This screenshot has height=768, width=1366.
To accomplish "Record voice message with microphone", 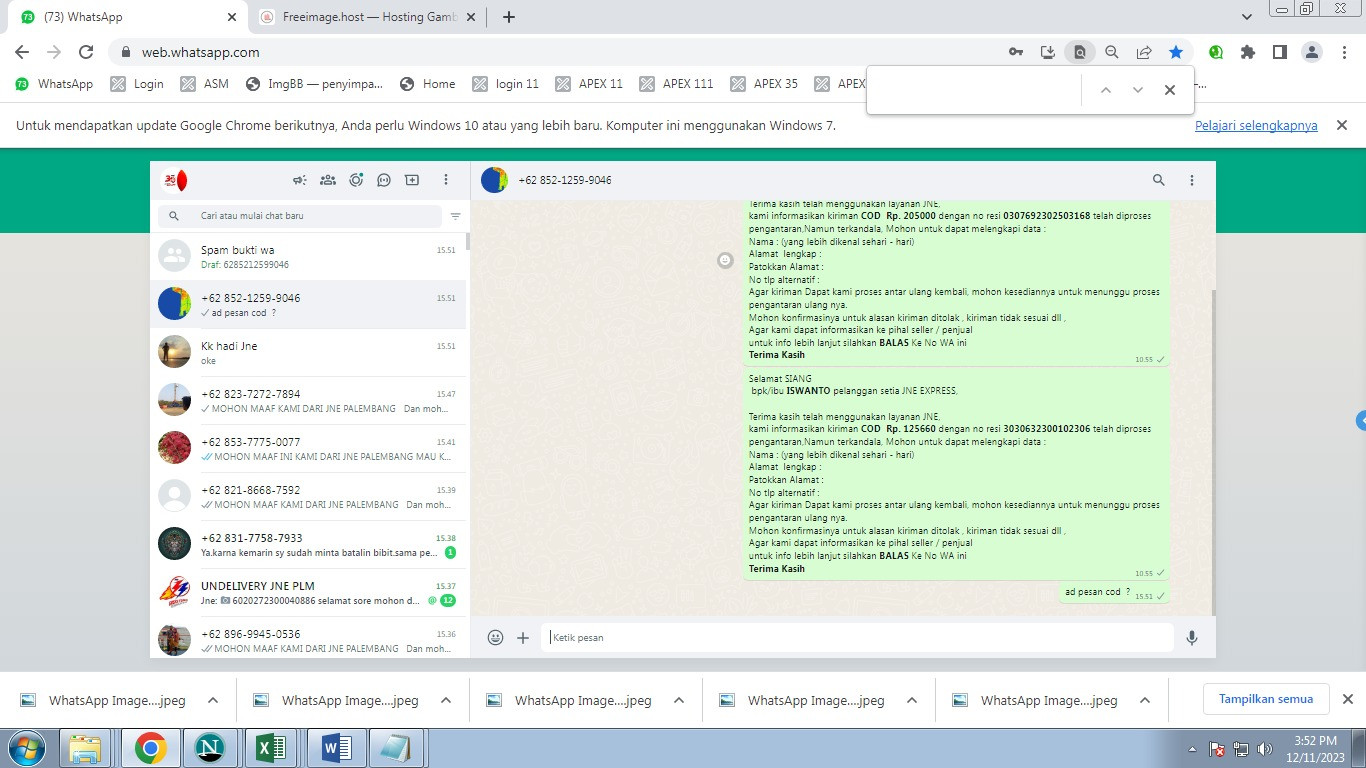I will point(1192,637).
